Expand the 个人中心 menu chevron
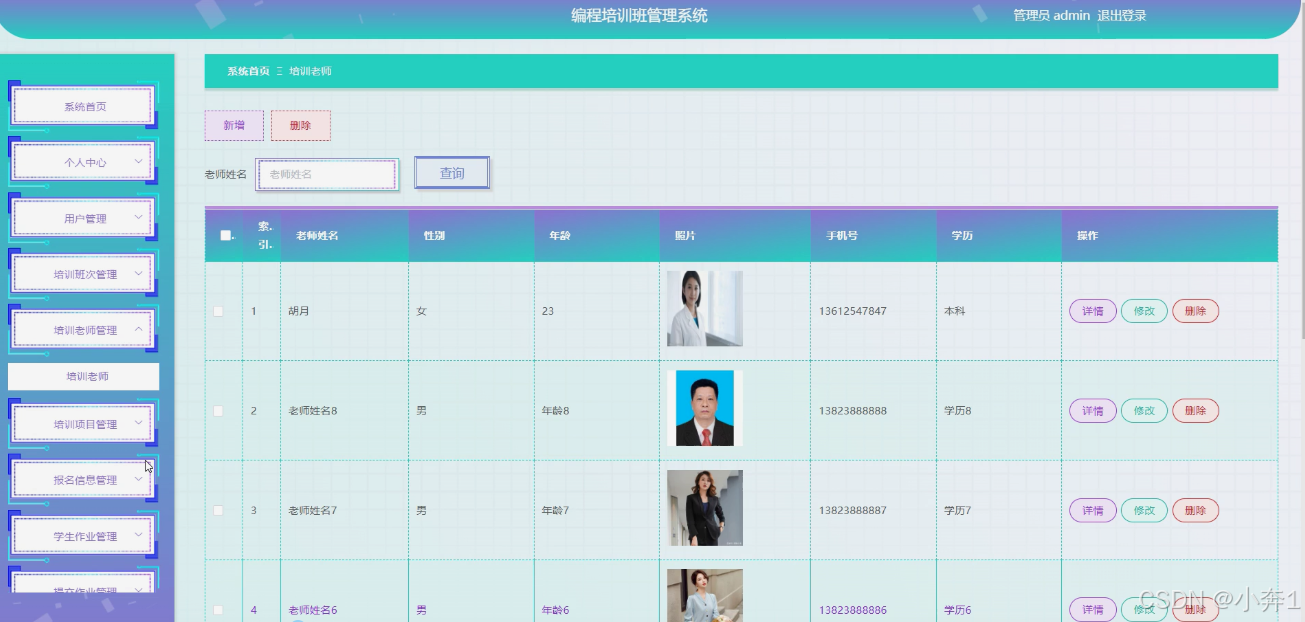 coord(138,161)
